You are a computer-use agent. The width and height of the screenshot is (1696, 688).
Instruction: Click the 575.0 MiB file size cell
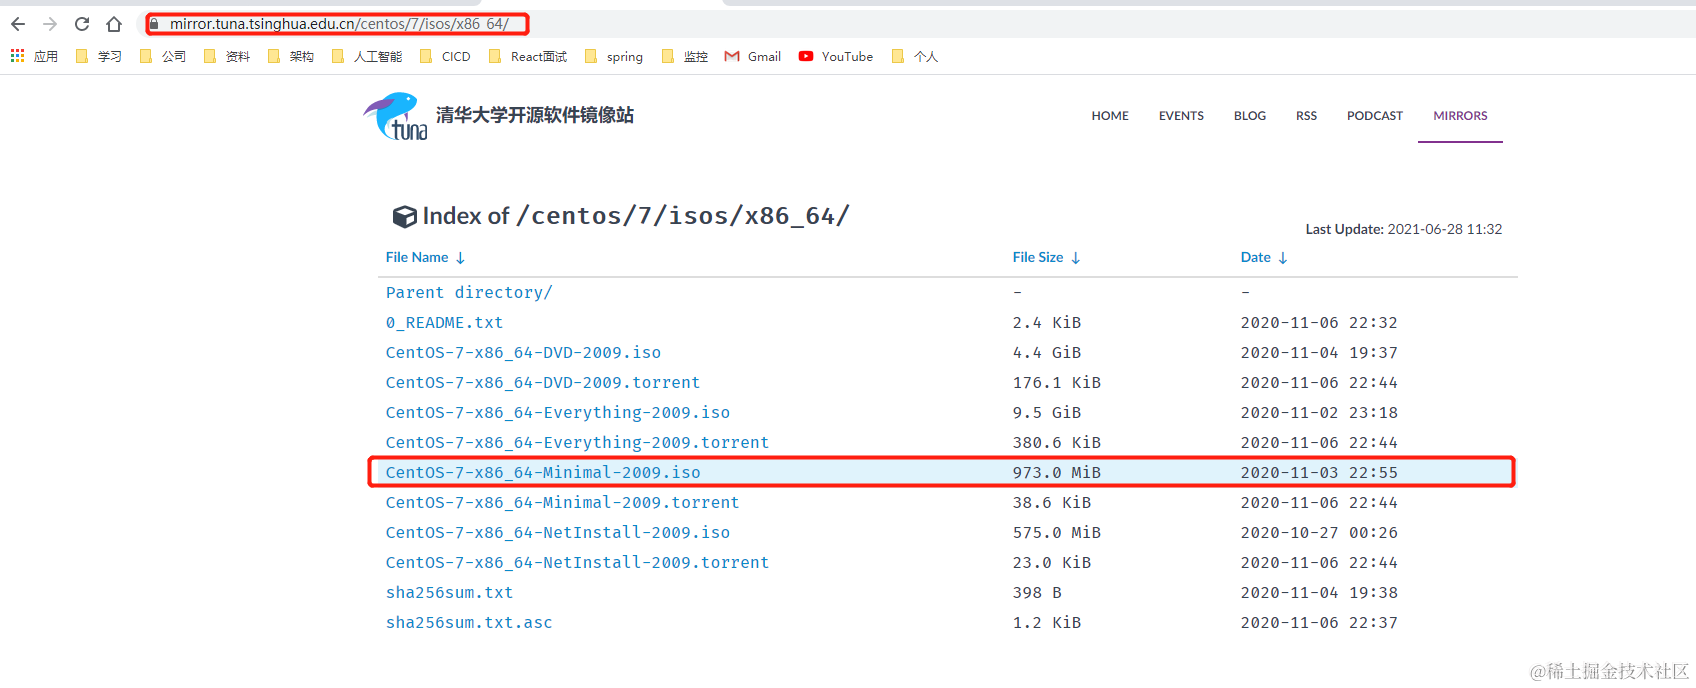point(1056,532)
